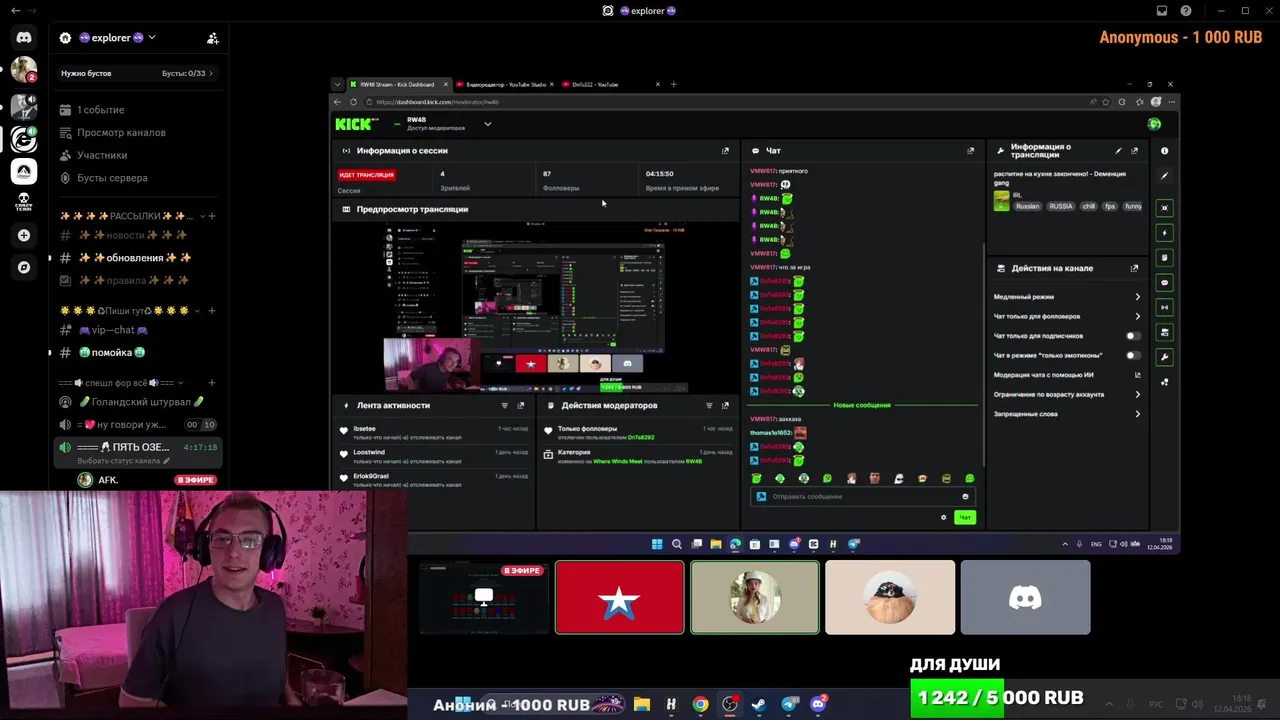Click the chill tag in stream info
This screenshot has width=1280, height=720.
(1088, 206)
